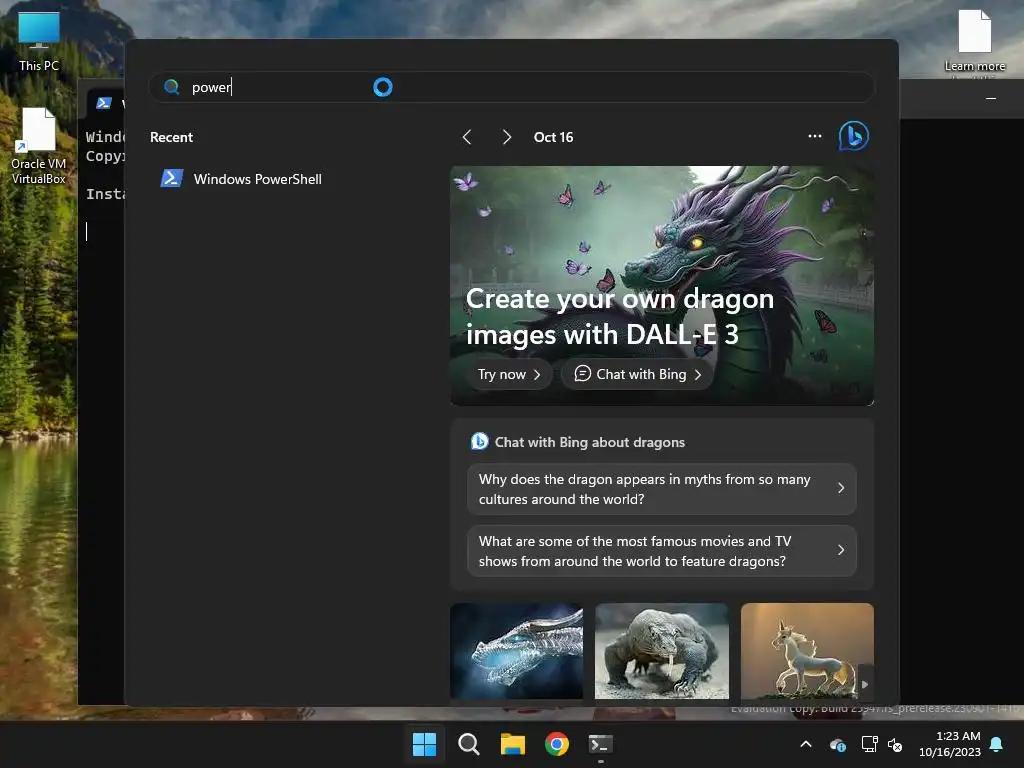Open the unicorn horse thumbnail
The image size is (1024, 768).
(807, 651)
